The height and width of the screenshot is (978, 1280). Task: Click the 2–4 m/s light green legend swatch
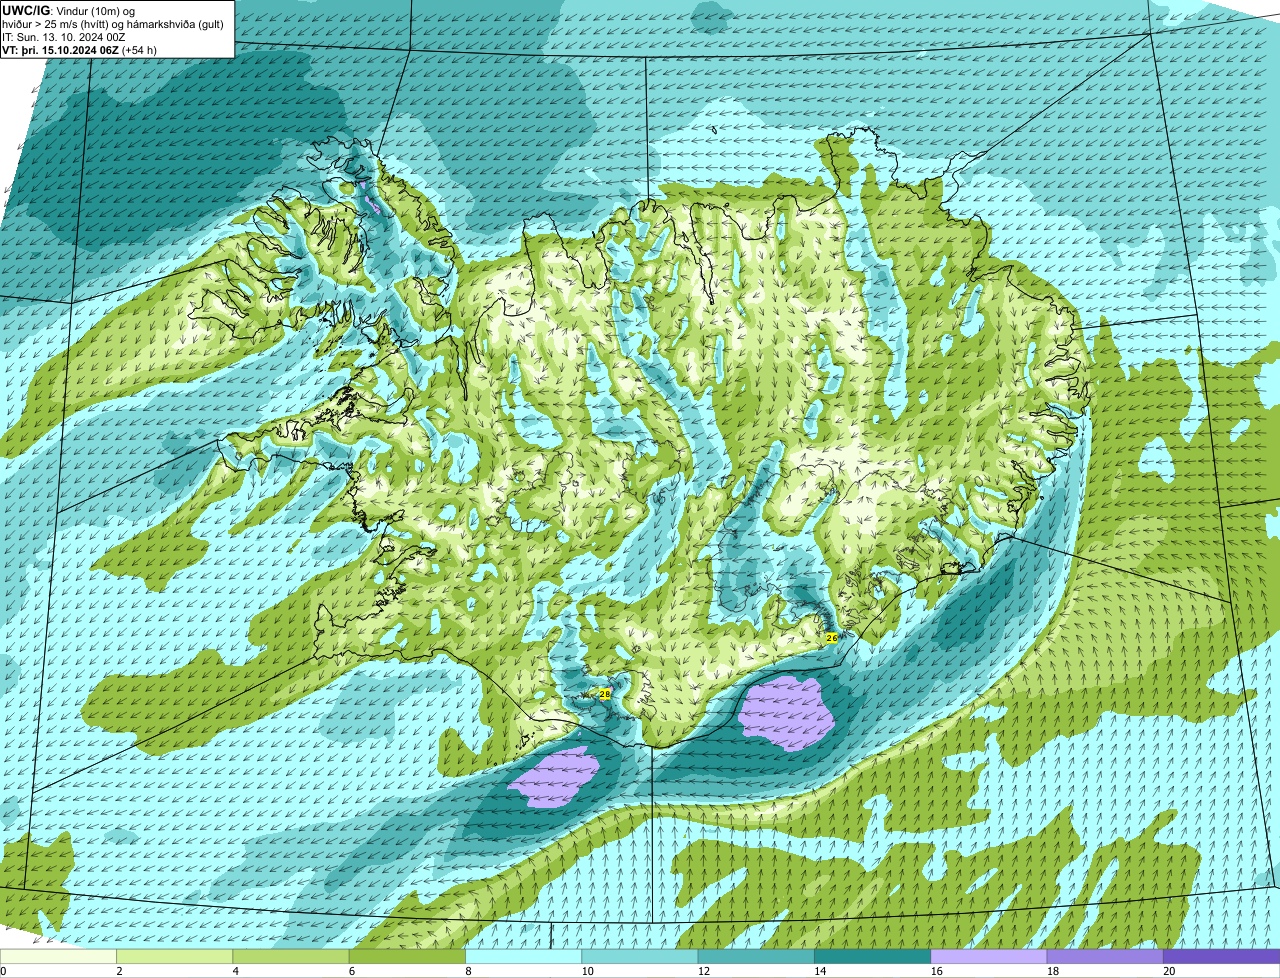[175, 957]
